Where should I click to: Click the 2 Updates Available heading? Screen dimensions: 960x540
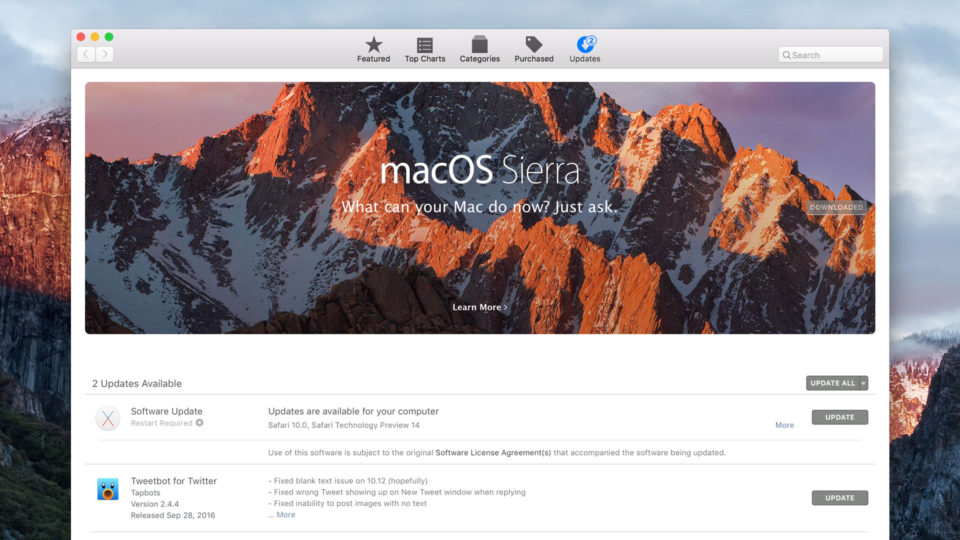tap(137, 384)
